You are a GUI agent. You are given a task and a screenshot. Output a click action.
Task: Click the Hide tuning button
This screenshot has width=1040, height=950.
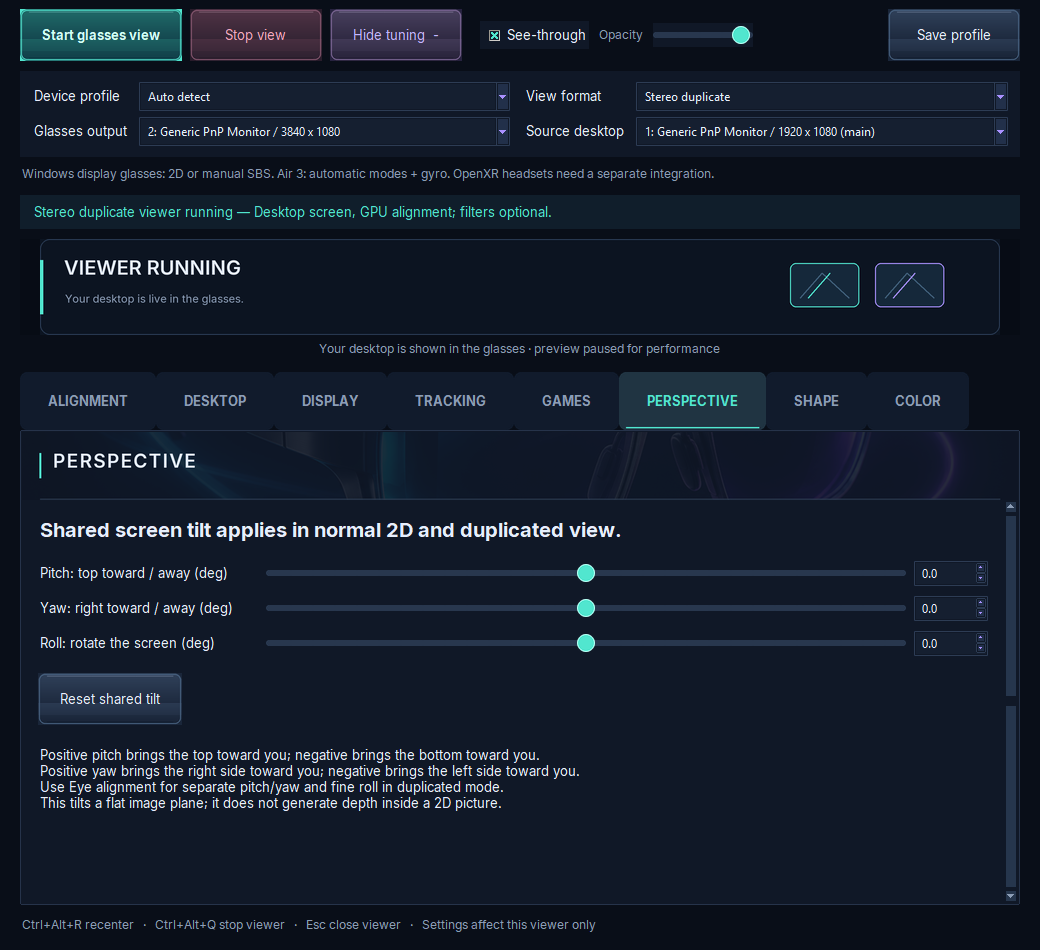pyautogui.click(x=395, y=35)
